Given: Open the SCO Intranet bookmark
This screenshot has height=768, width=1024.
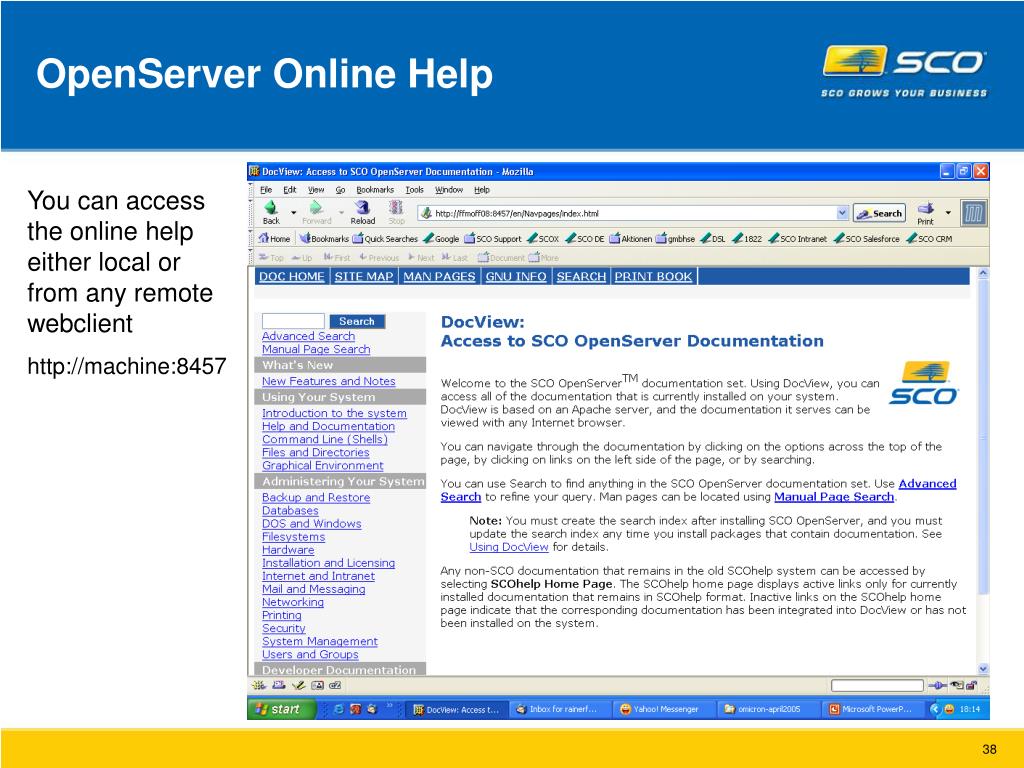Looking at the screenshot, I should (797, 238).
